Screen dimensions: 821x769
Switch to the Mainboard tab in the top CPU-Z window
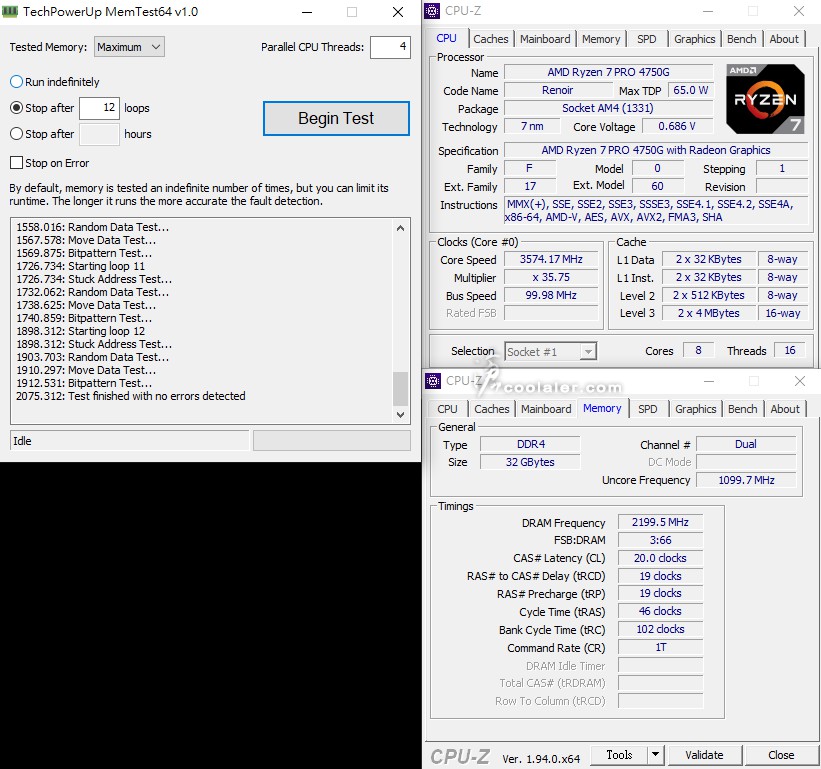pos(545,39)
